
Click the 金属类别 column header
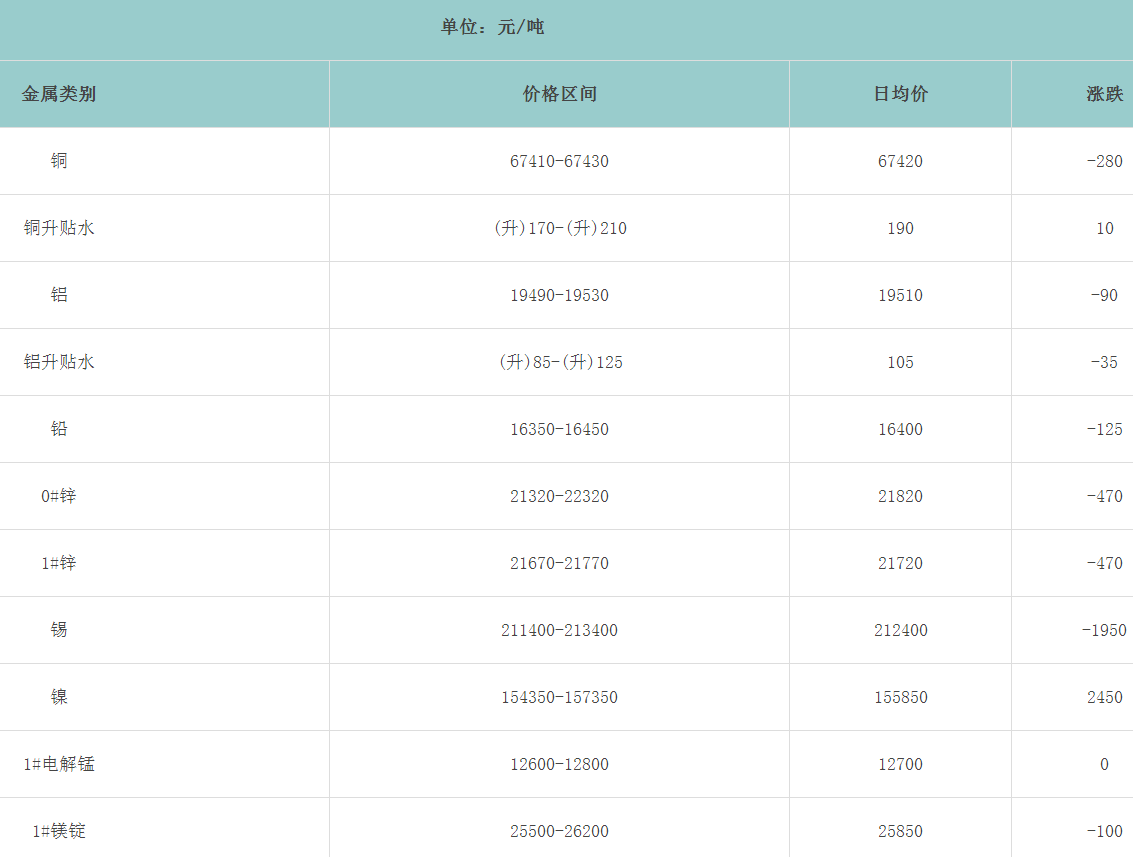(x=59, y=94)
